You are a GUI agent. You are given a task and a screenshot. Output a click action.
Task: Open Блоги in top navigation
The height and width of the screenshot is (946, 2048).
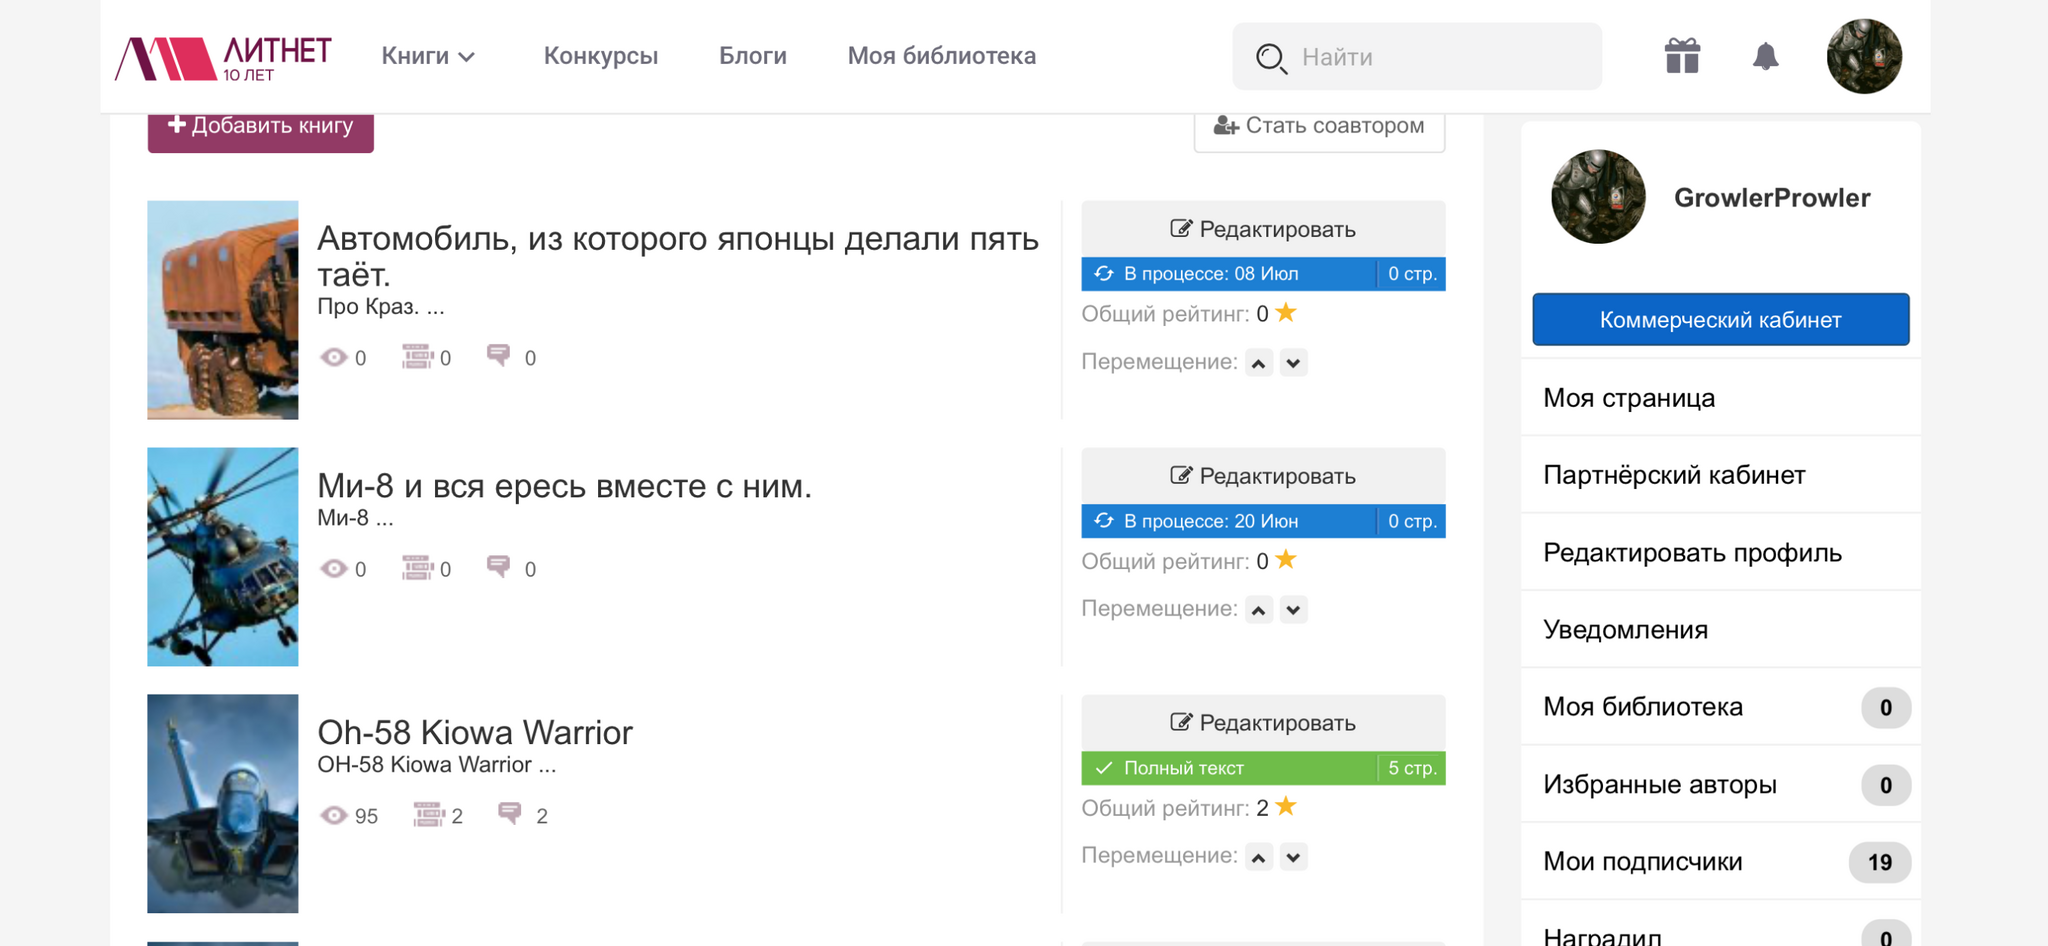click(x=753, y=56)
